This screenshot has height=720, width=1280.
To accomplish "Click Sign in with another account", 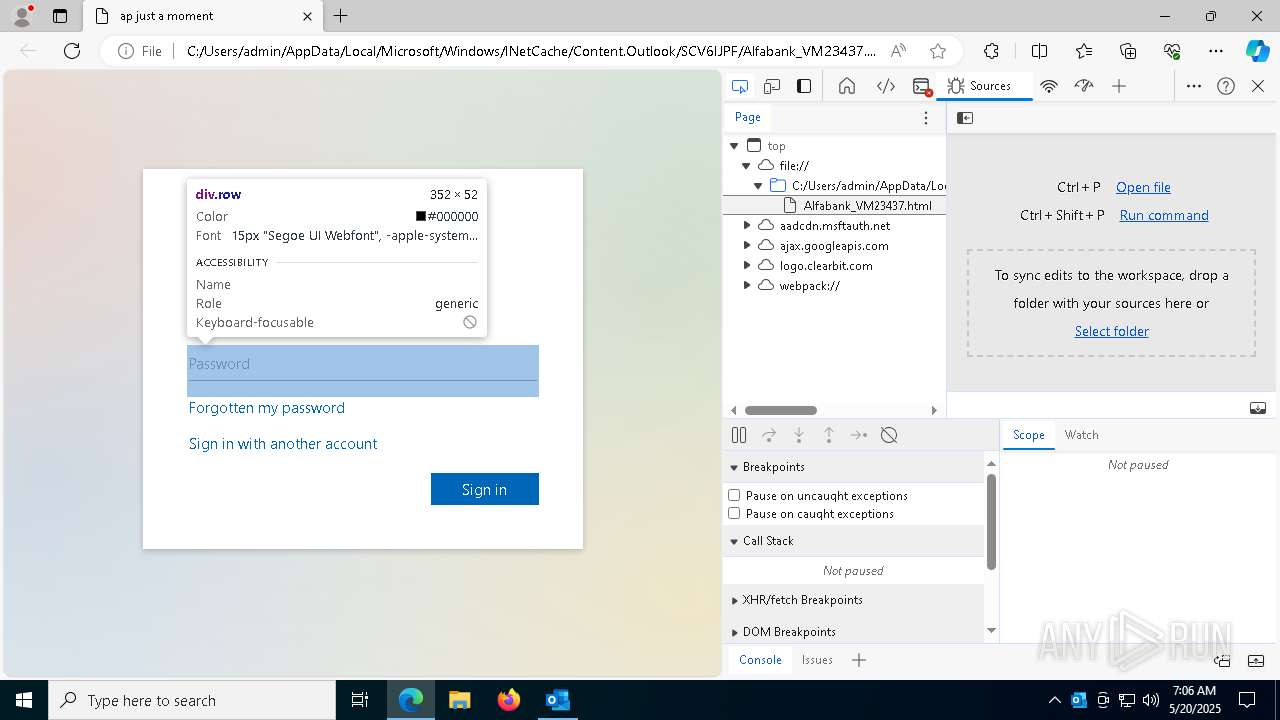I will [x=283, y=444].
